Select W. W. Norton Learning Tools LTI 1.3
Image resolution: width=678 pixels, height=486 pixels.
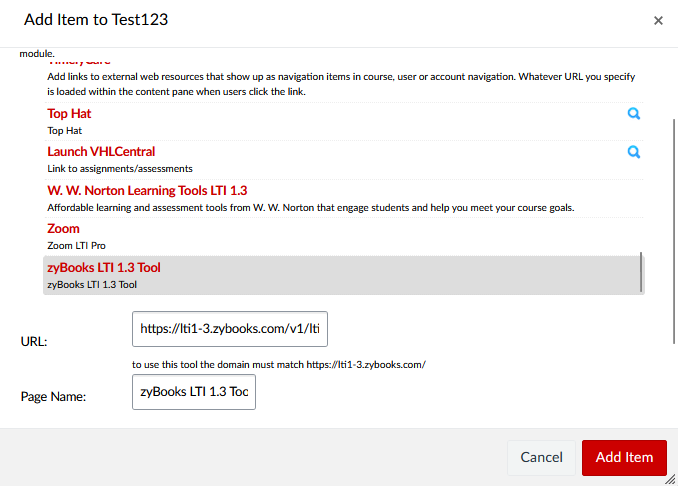coord(147,190)
